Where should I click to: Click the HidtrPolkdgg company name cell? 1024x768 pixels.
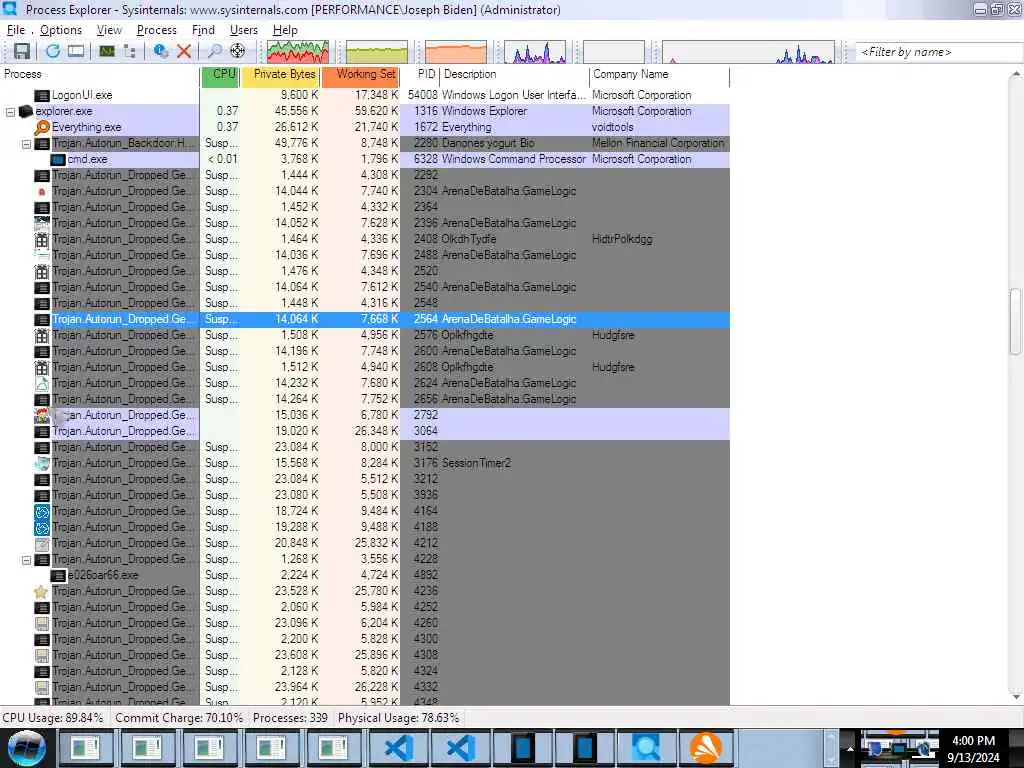click(x=622, y=239)
